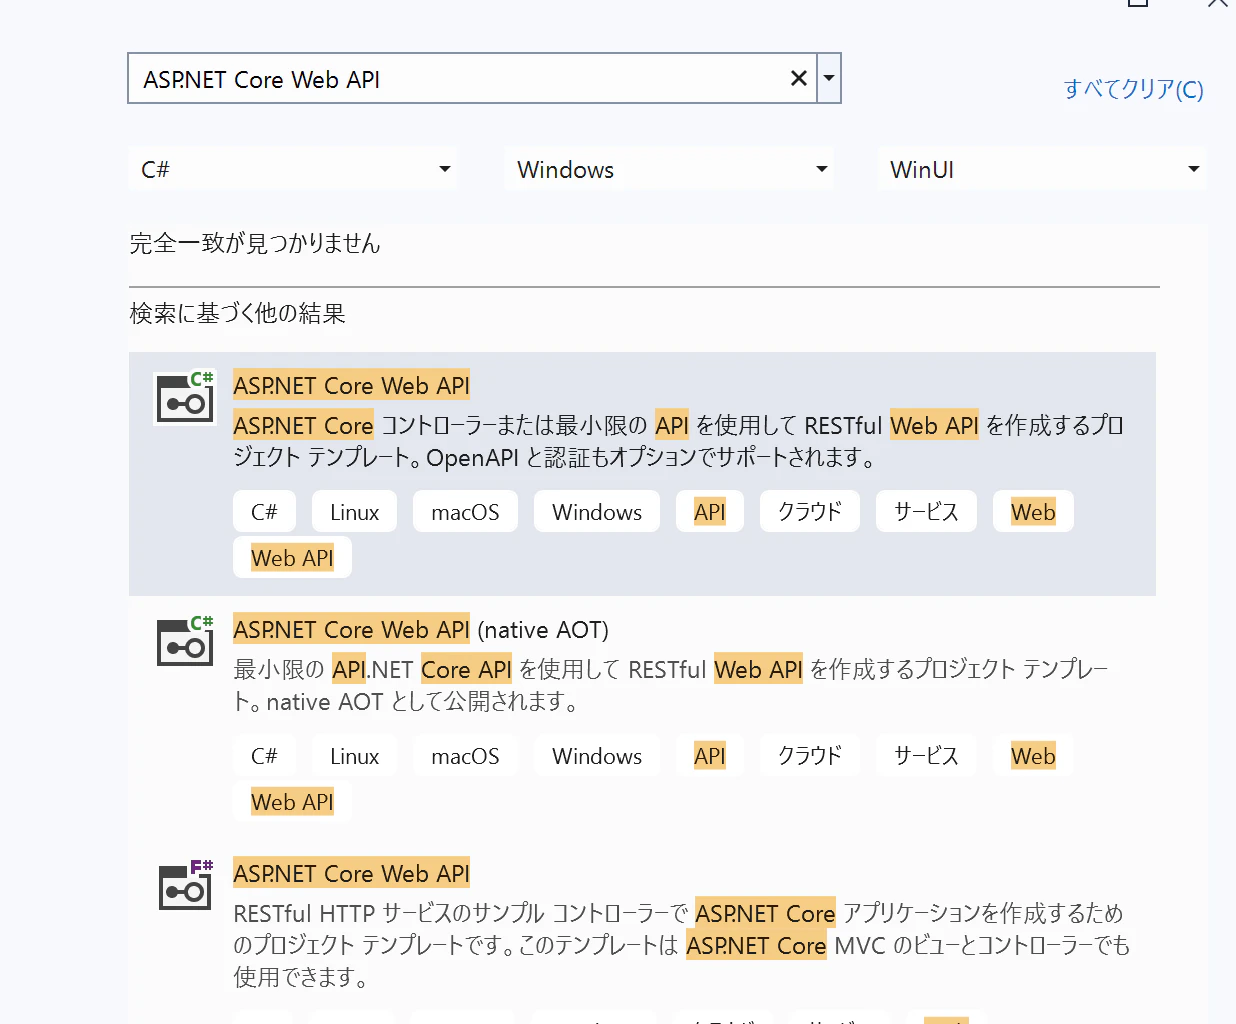Screen dimensions: 1236x1024
Task: Open the search history dropdown arrow
Action: click(829, 78)
